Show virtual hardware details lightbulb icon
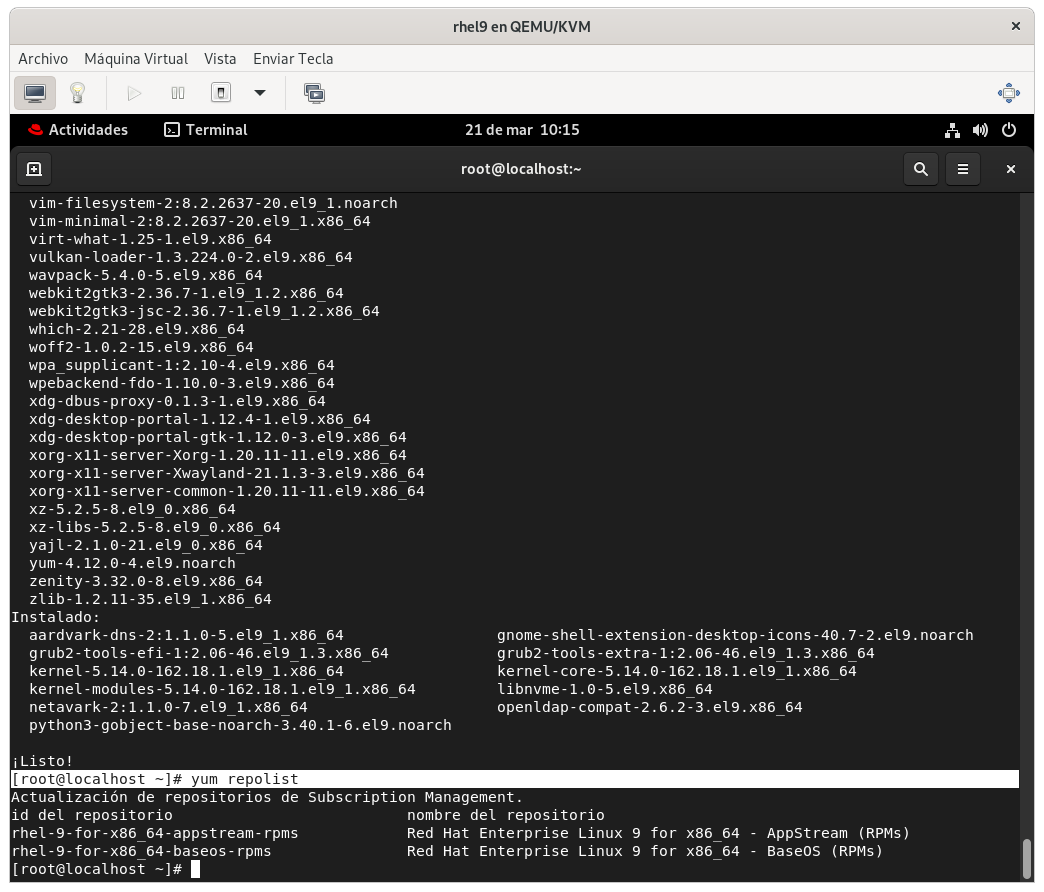This screenshot has width=1044, height=892. click(x=77, y=93)
